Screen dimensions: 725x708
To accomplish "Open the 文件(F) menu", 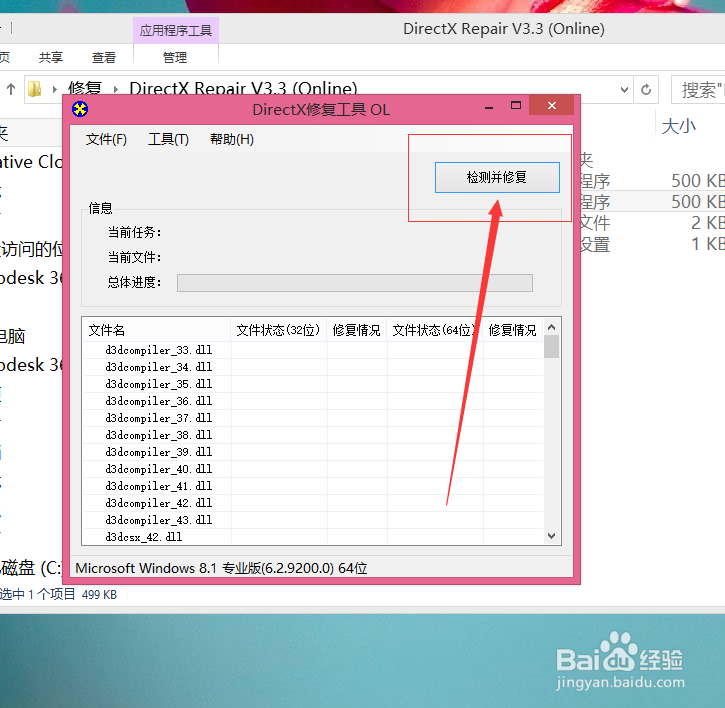I will point(106,139).
